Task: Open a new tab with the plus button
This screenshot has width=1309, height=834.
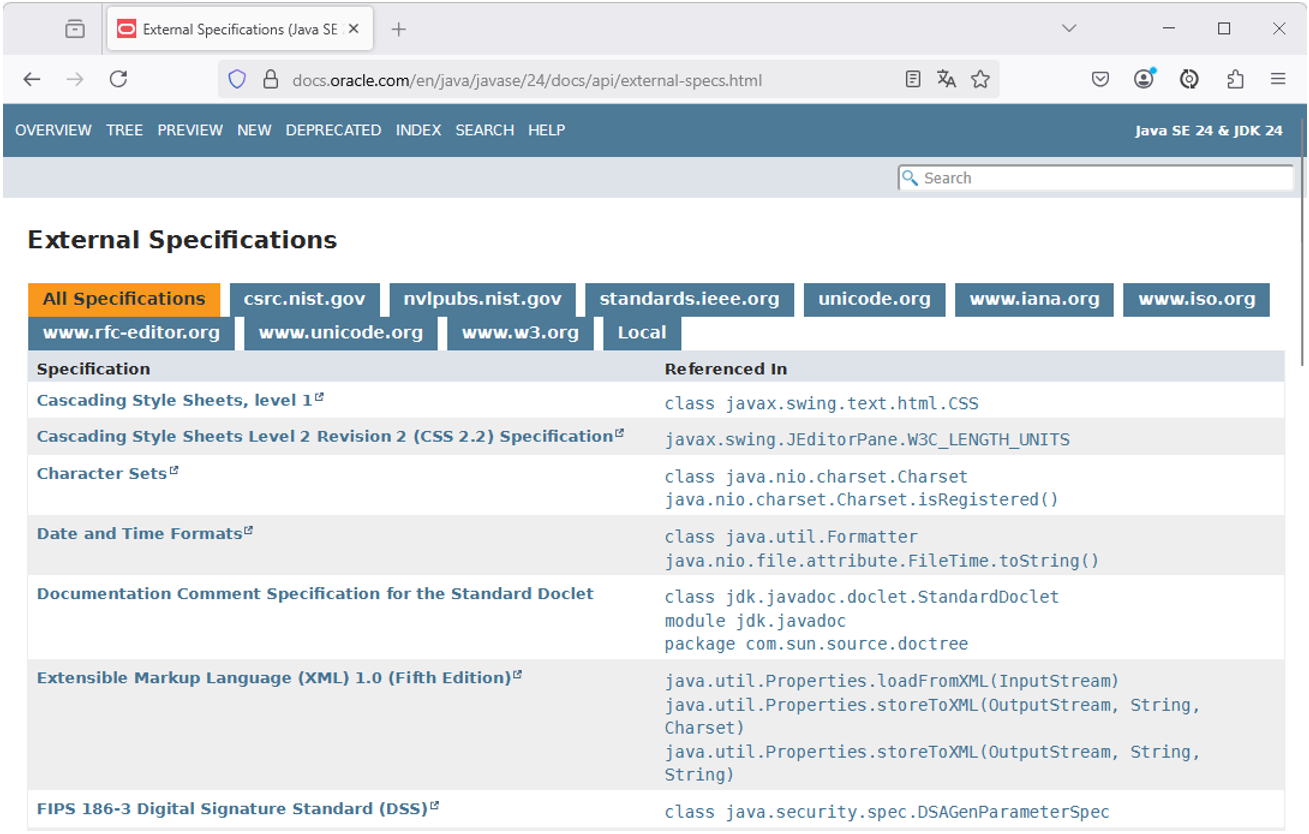Action: [x=399, y=29]
